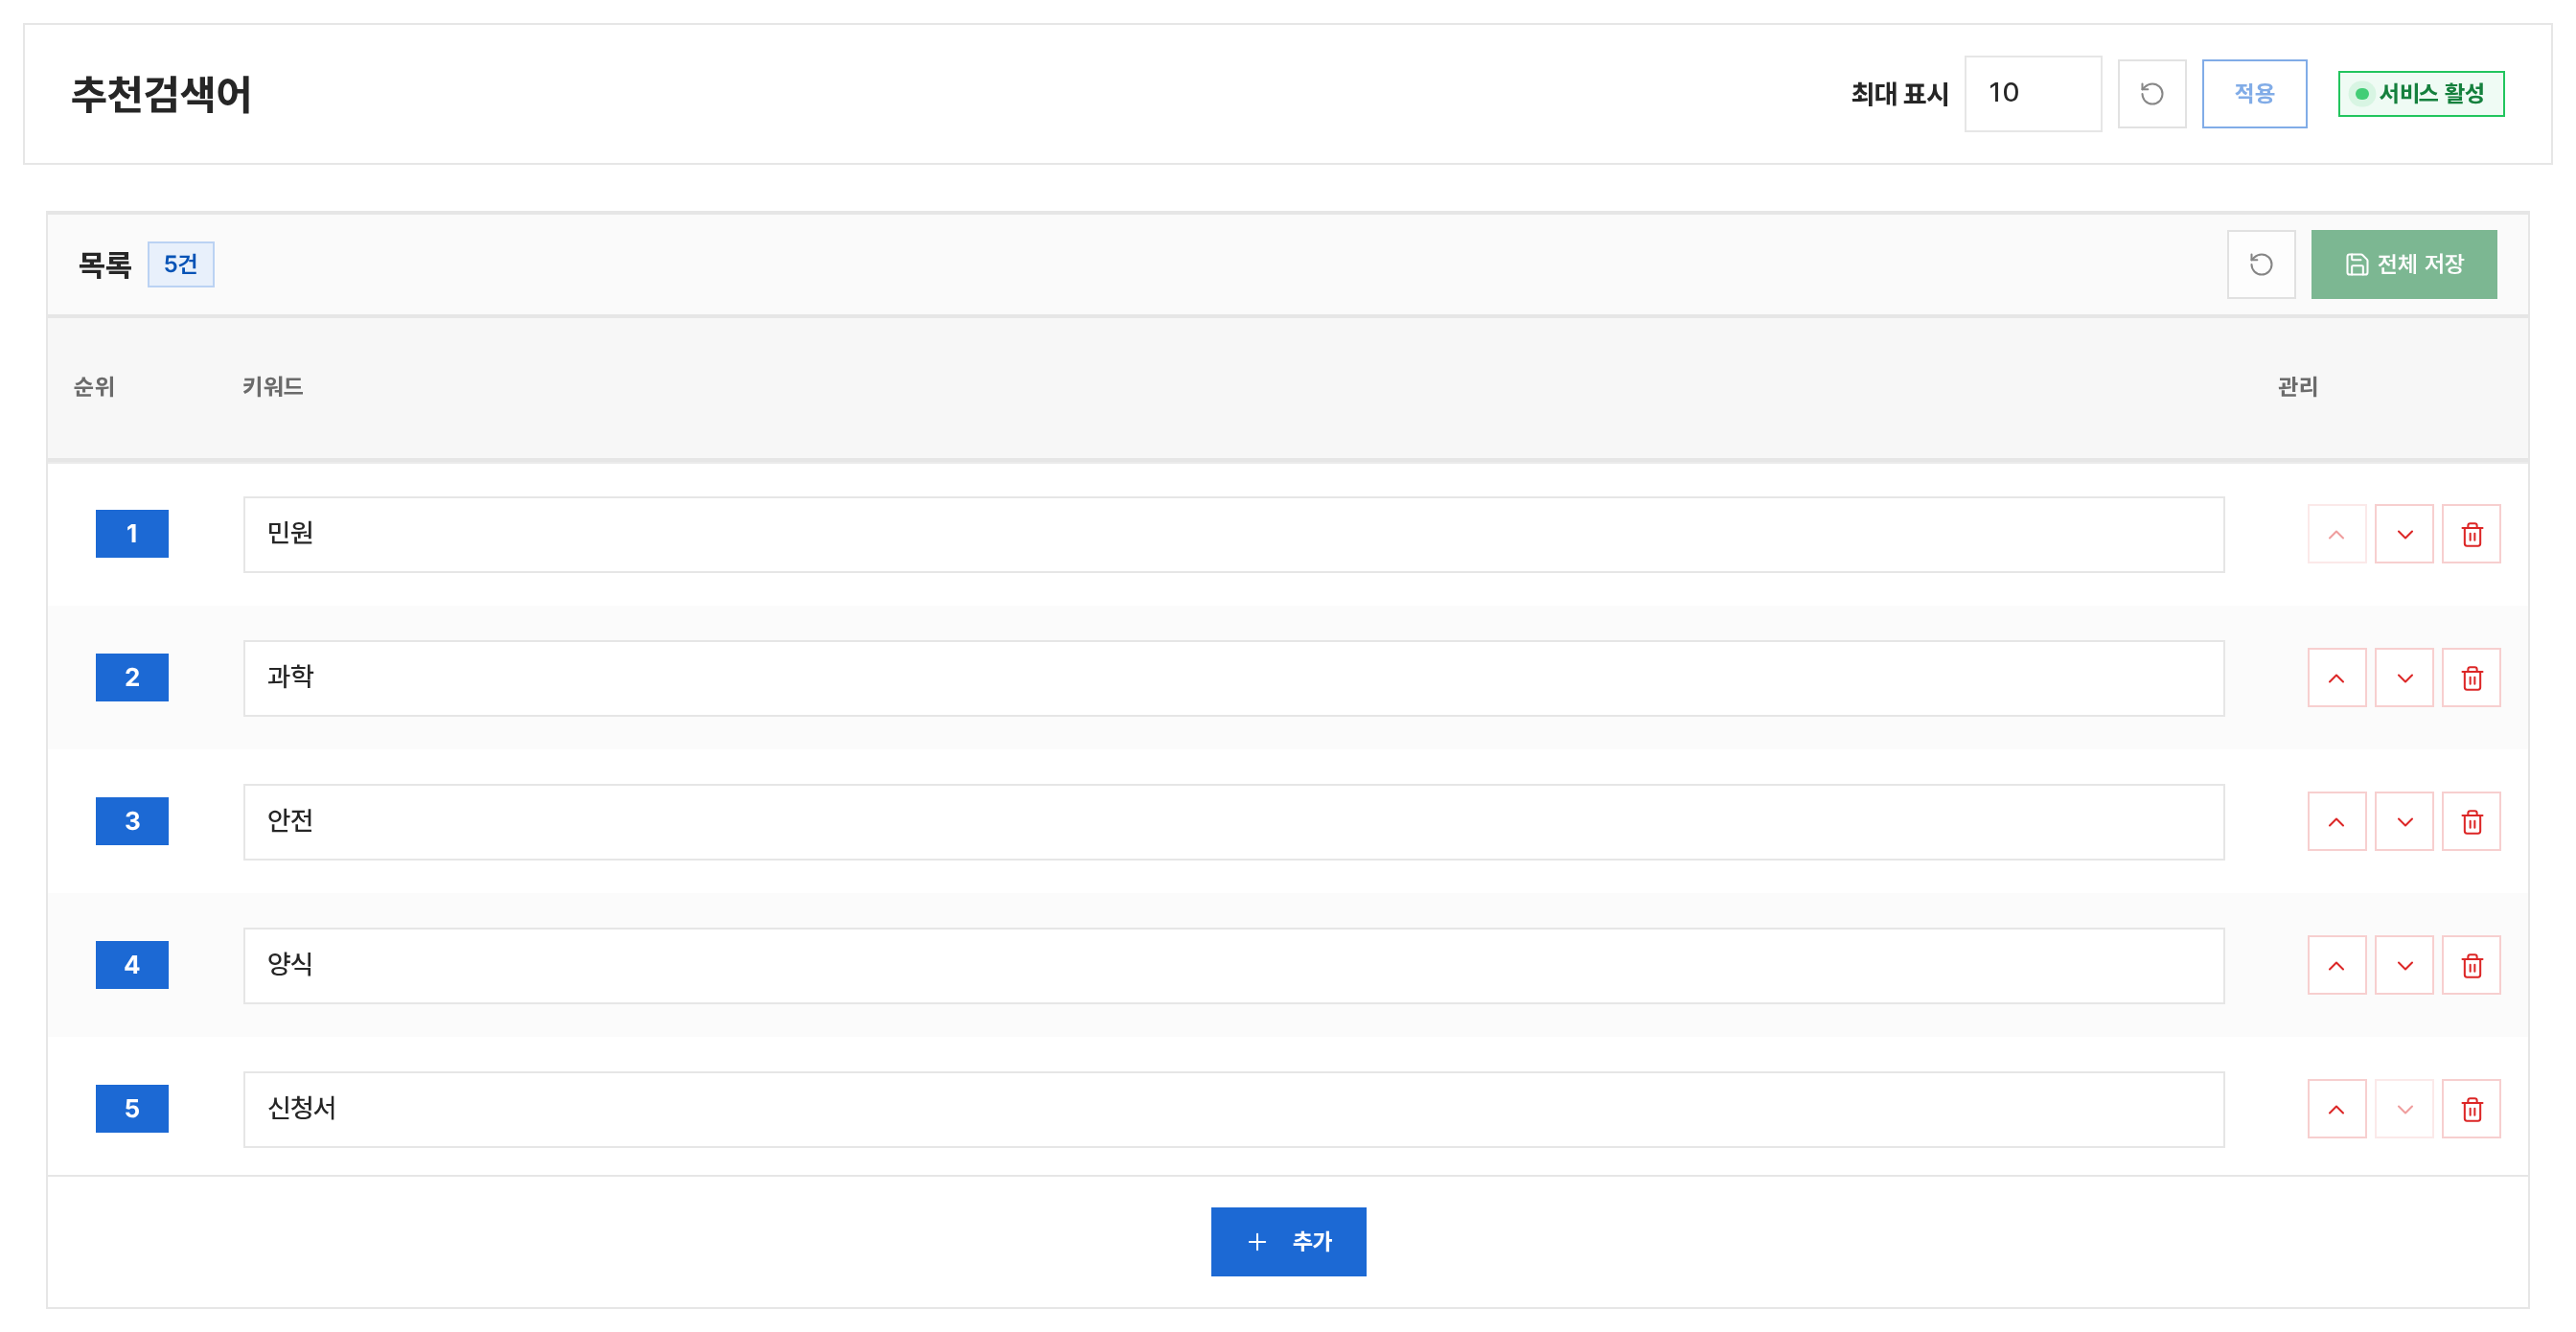
Task: Select rank badge 2
Action: pos(132,678)
